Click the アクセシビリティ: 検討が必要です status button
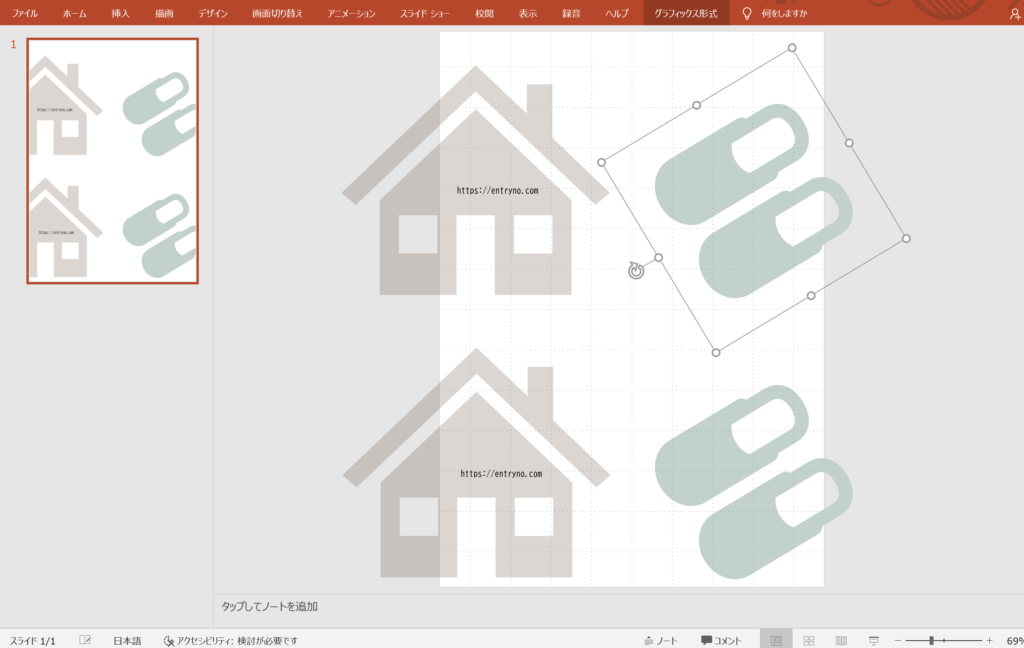The height and width of the screenshot is (648, 1024). 230,640
